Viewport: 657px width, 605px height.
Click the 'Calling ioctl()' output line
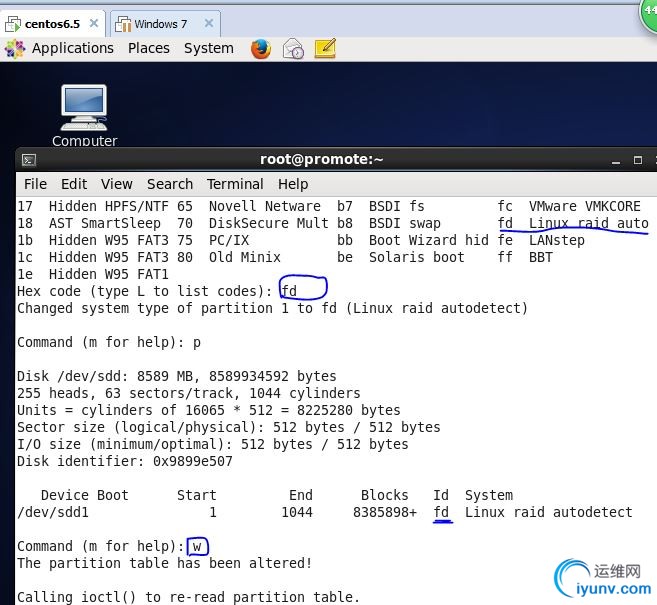(188, 597)
